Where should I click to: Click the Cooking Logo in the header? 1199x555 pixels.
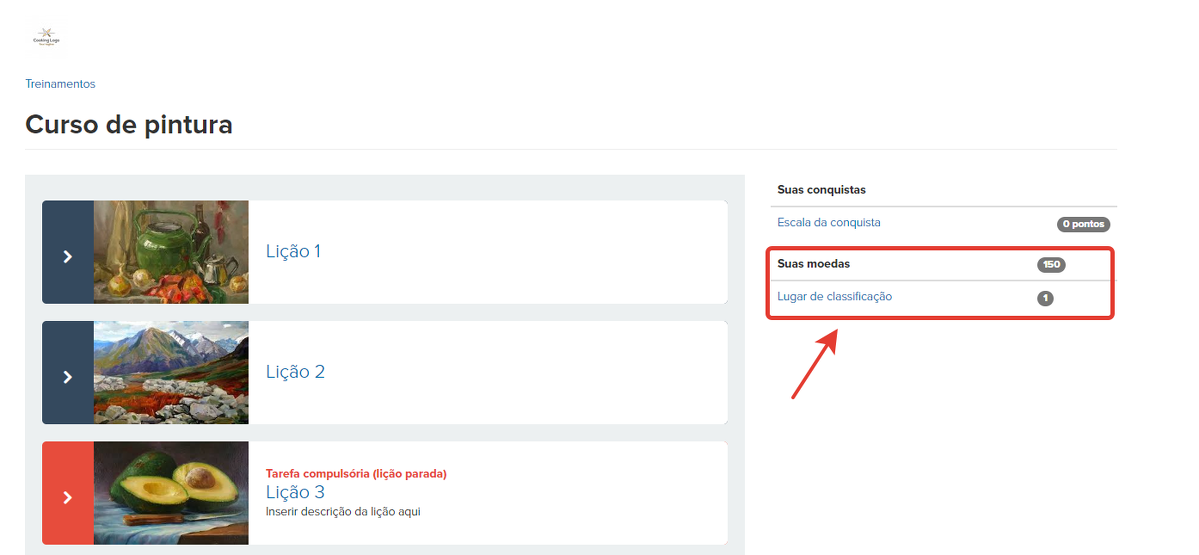(46, 38)
